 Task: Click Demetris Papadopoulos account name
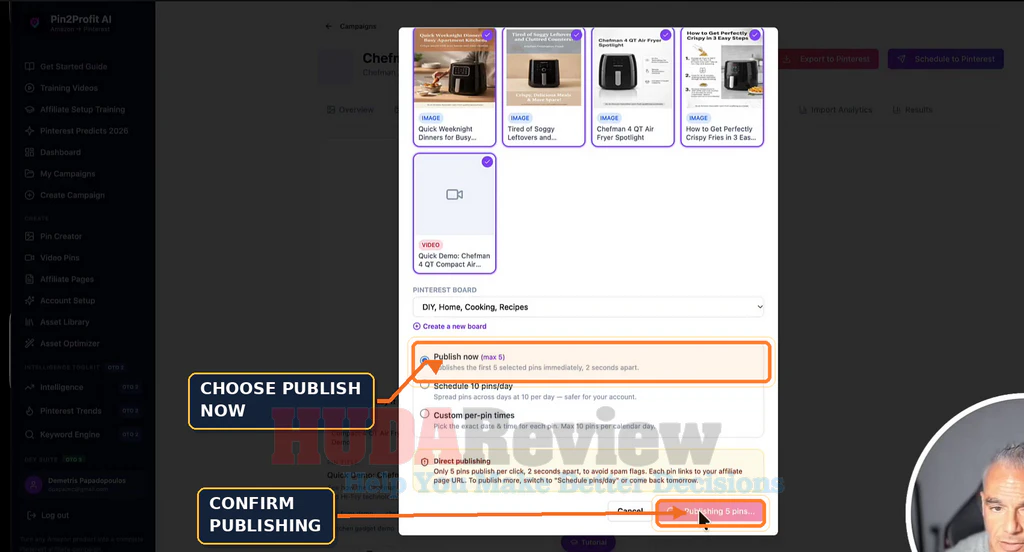pos(87,481)
